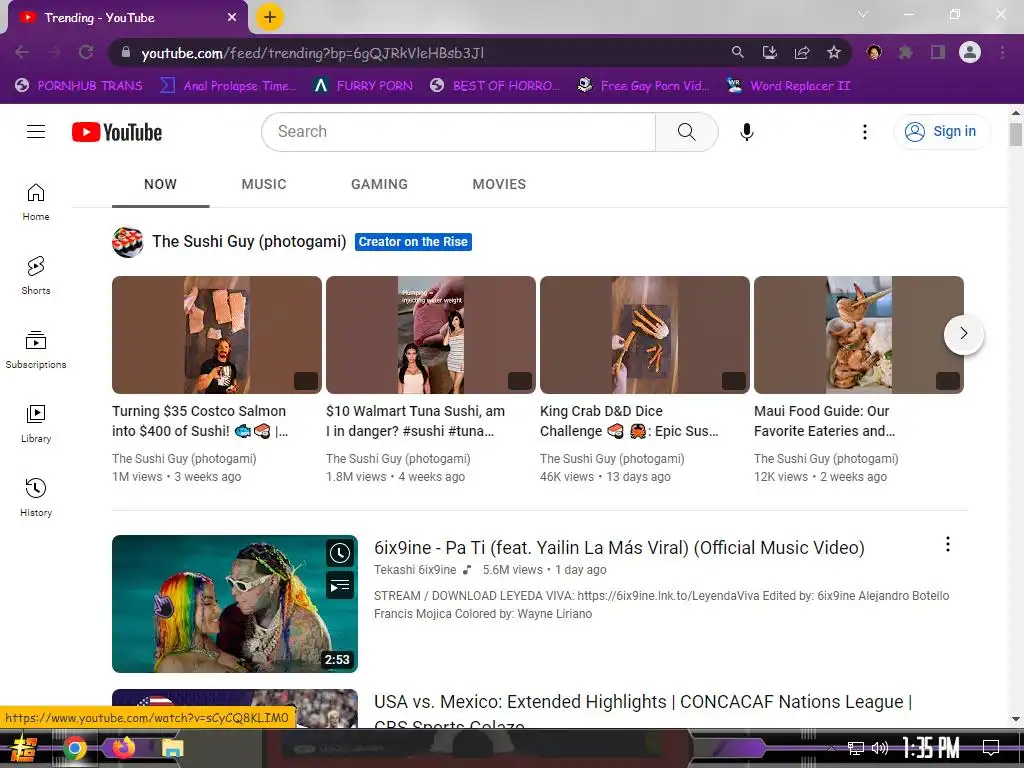Open a new browser tab

click(270, 17)
